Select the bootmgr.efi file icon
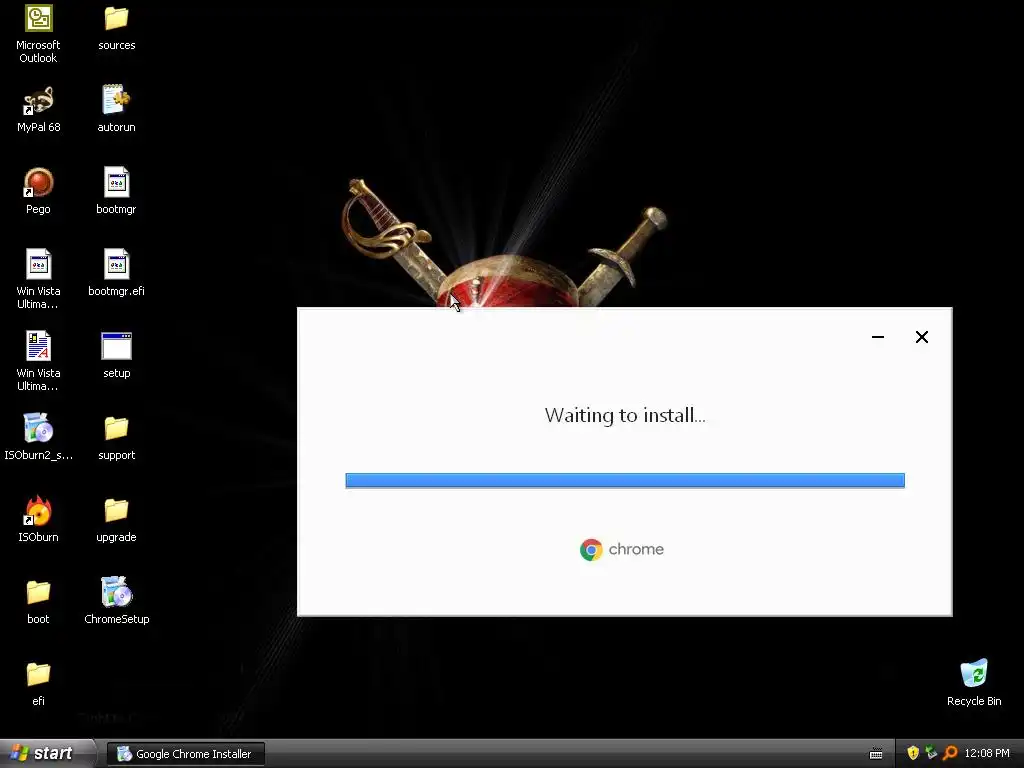 tap(116, 264)
